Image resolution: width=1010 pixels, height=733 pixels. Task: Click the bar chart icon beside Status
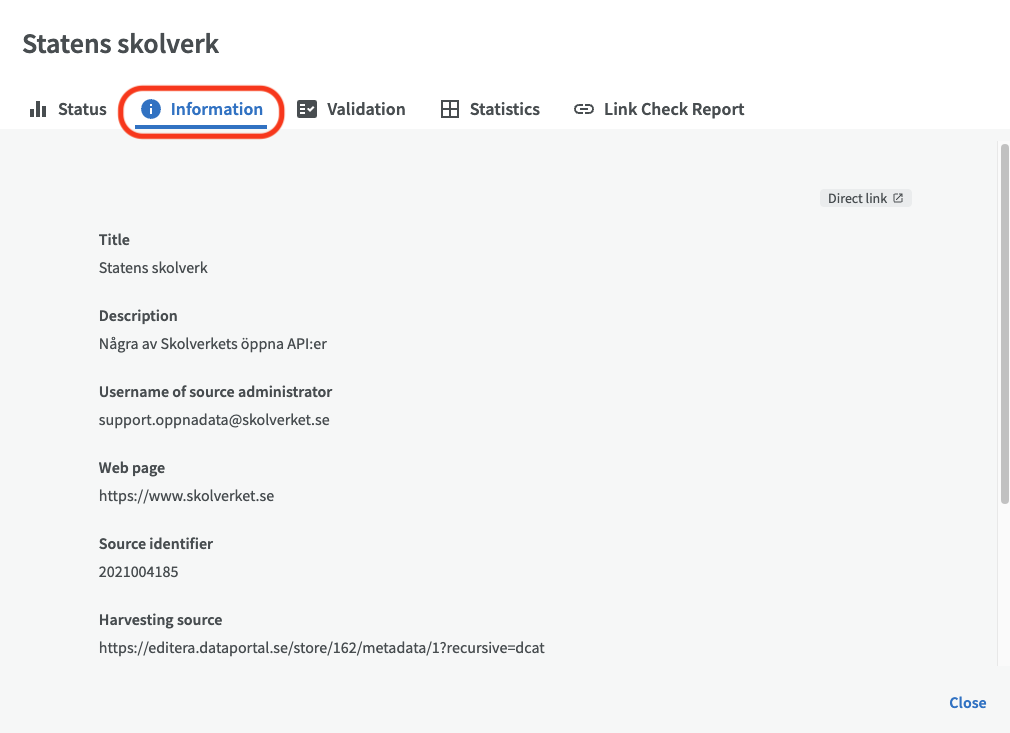pos(38,109)
